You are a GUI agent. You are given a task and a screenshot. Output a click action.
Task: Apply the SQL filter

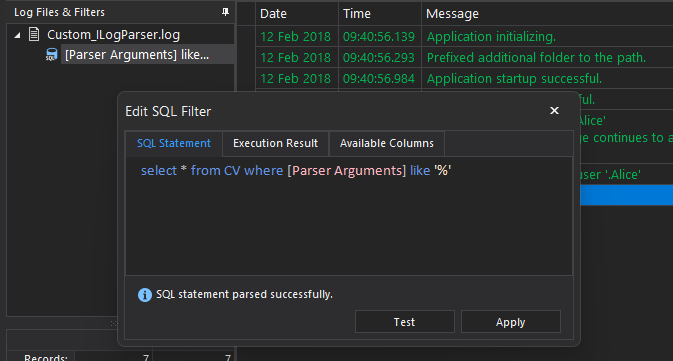click(x=510, y=322)
